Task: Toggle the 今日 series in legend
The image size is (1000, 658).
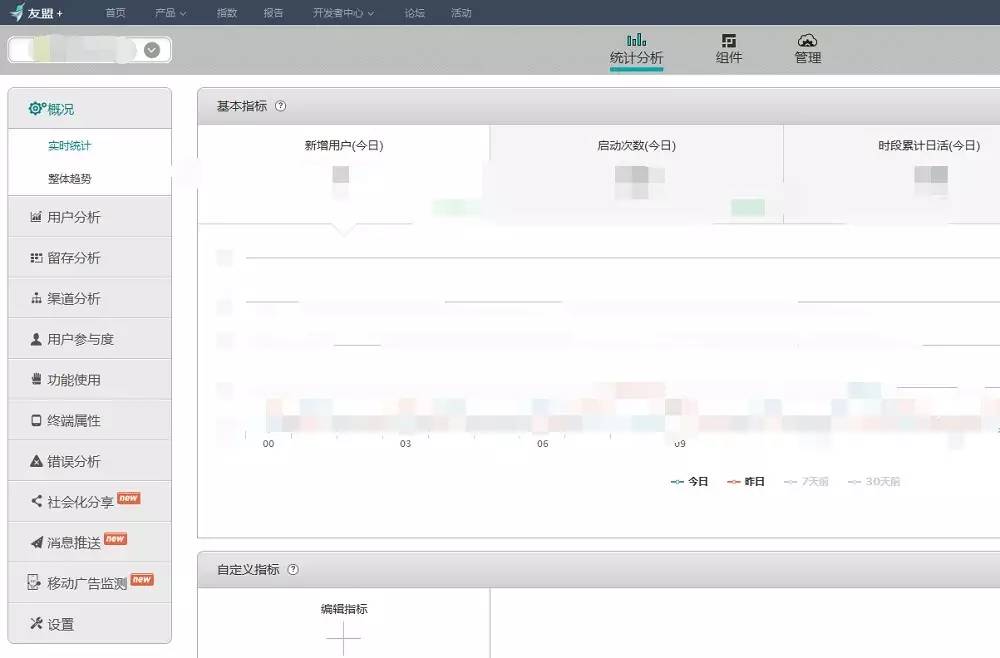Action: coord(689,481)
